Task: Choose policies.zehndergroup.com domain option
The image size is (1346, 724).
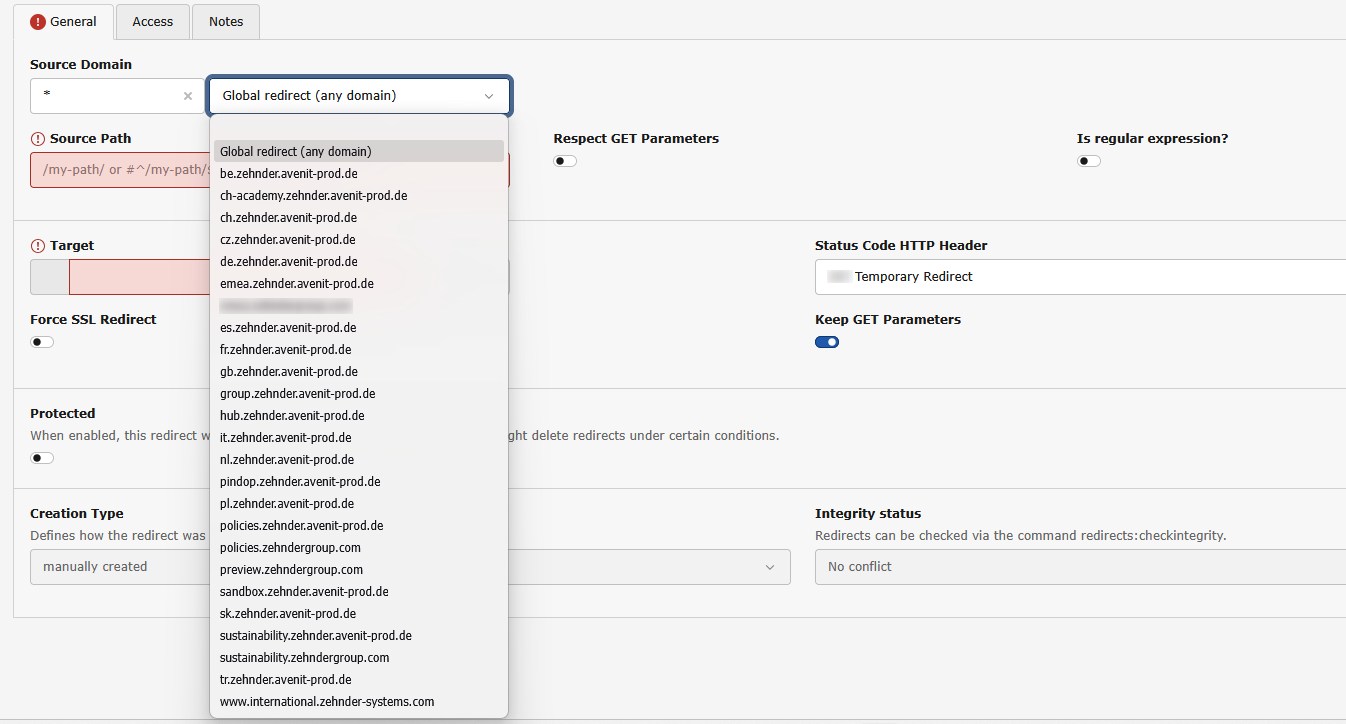Action: 290,547
